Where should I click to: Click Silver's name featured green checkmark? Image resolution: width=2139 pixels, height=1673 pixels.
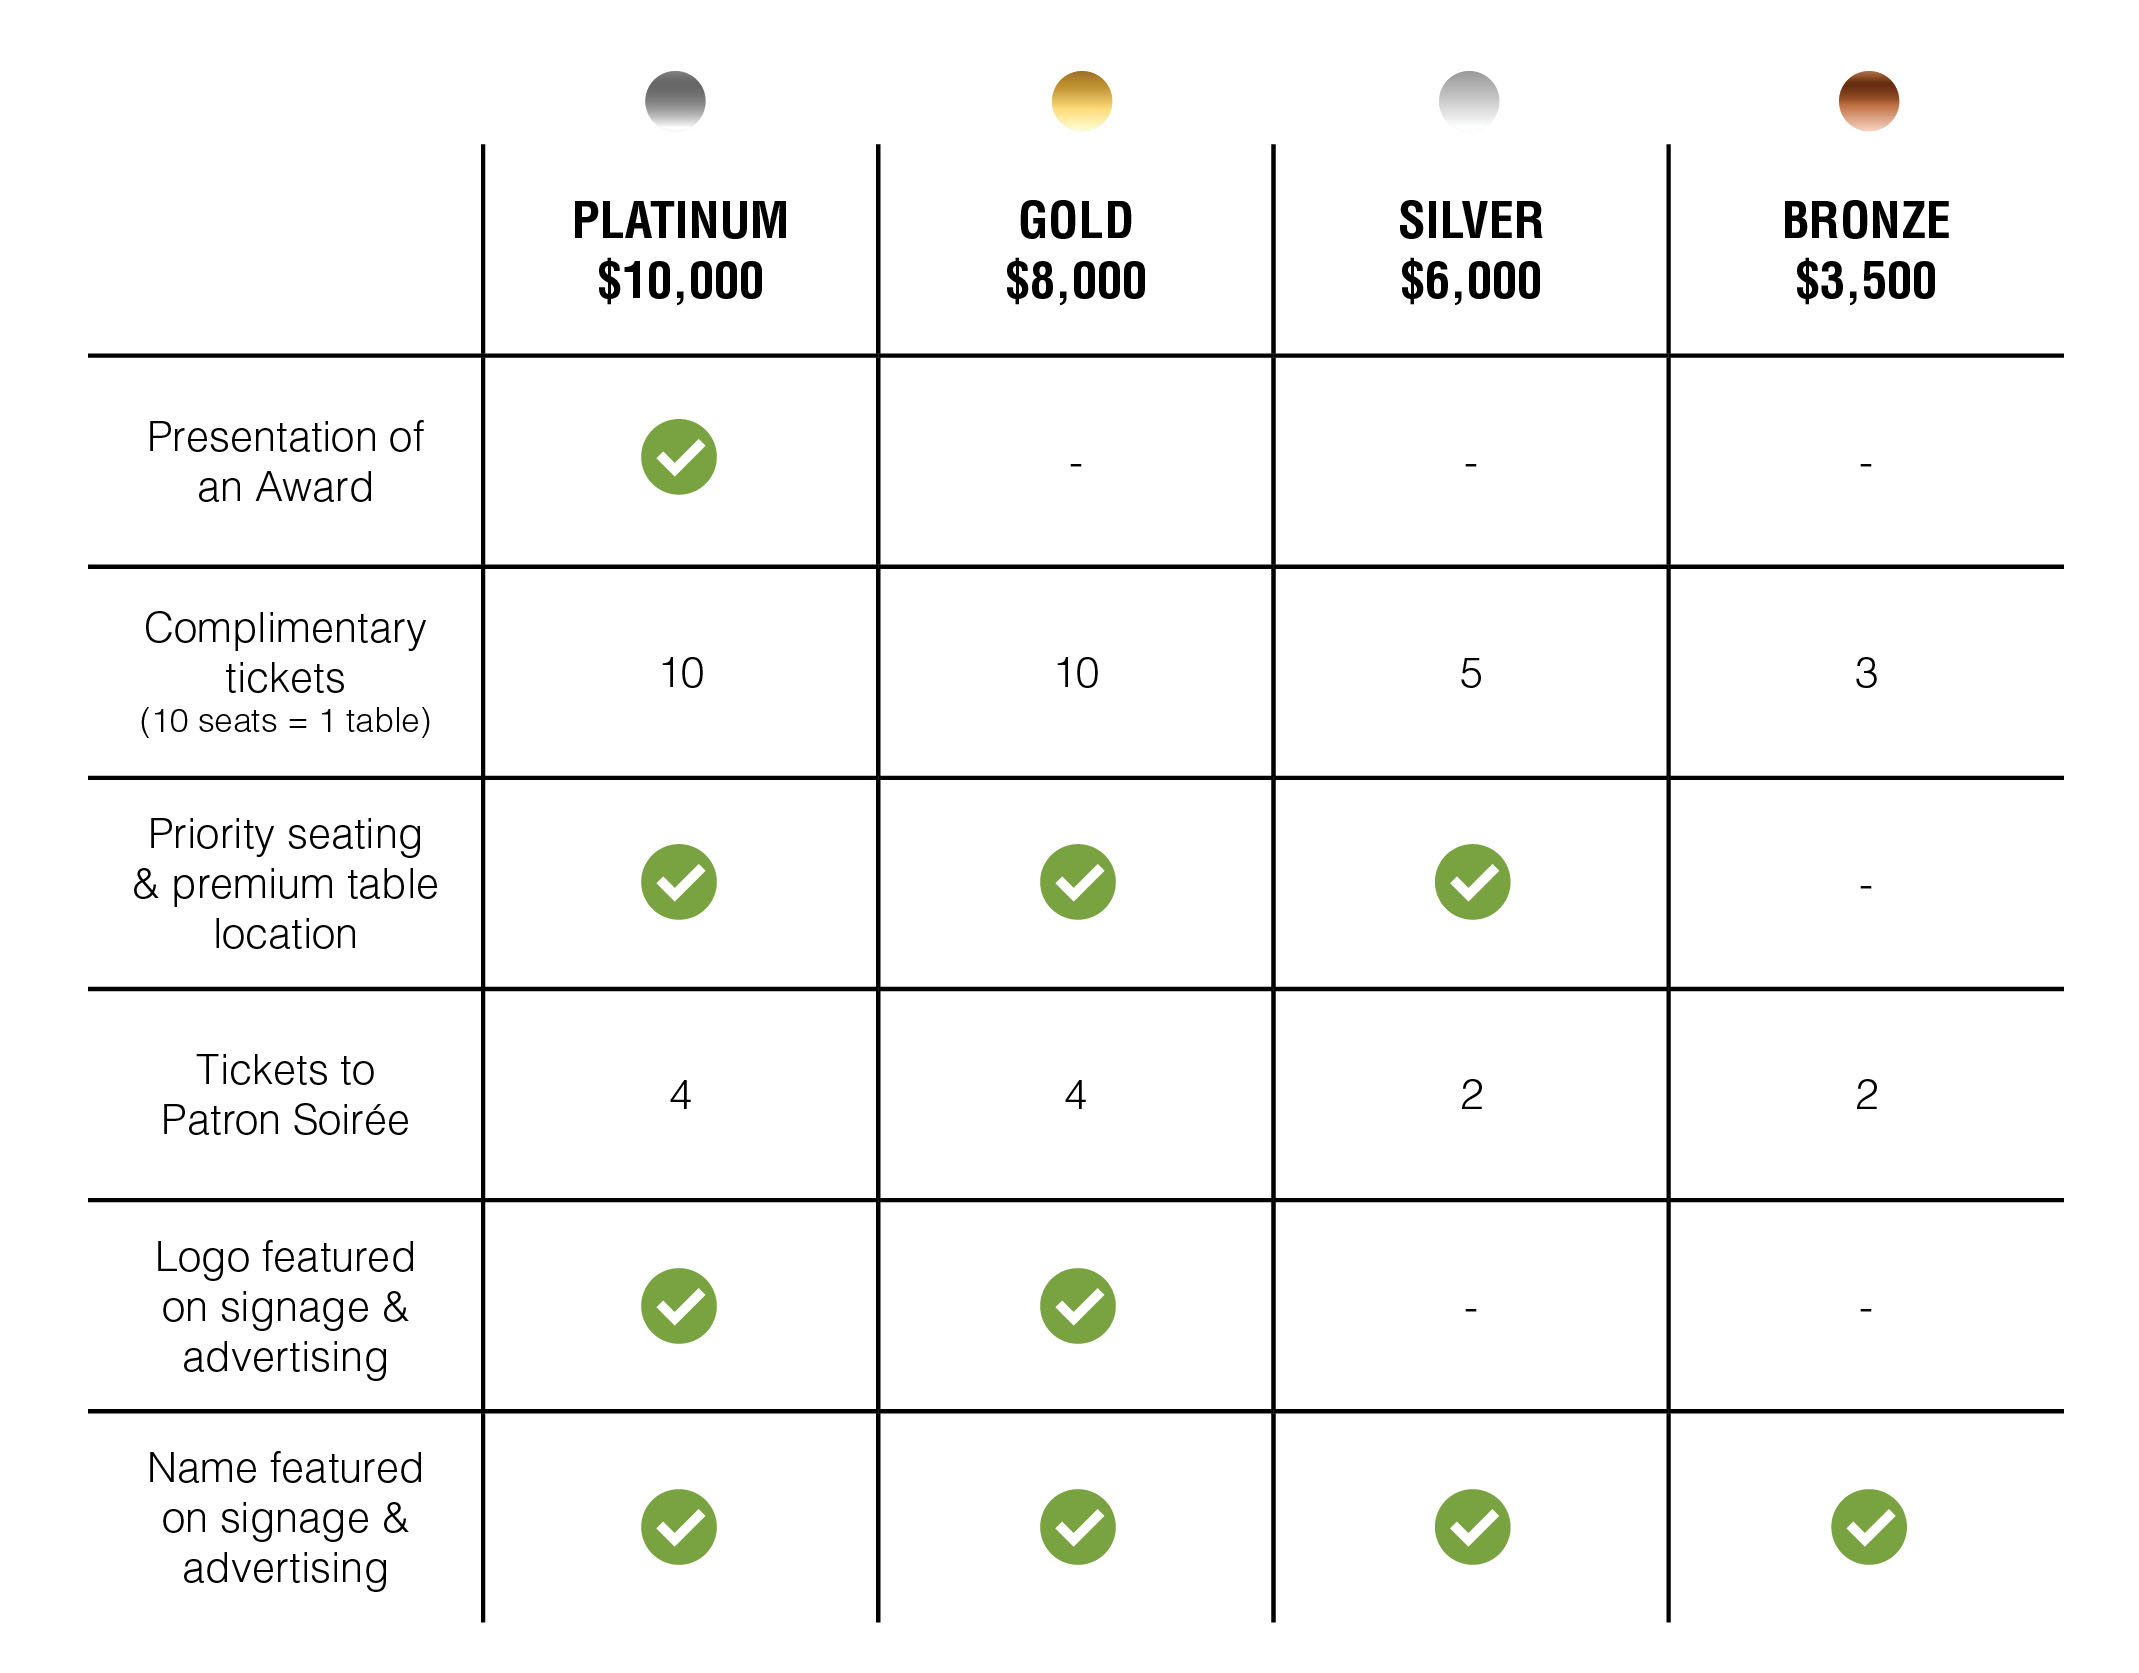click(1472, 1527)
